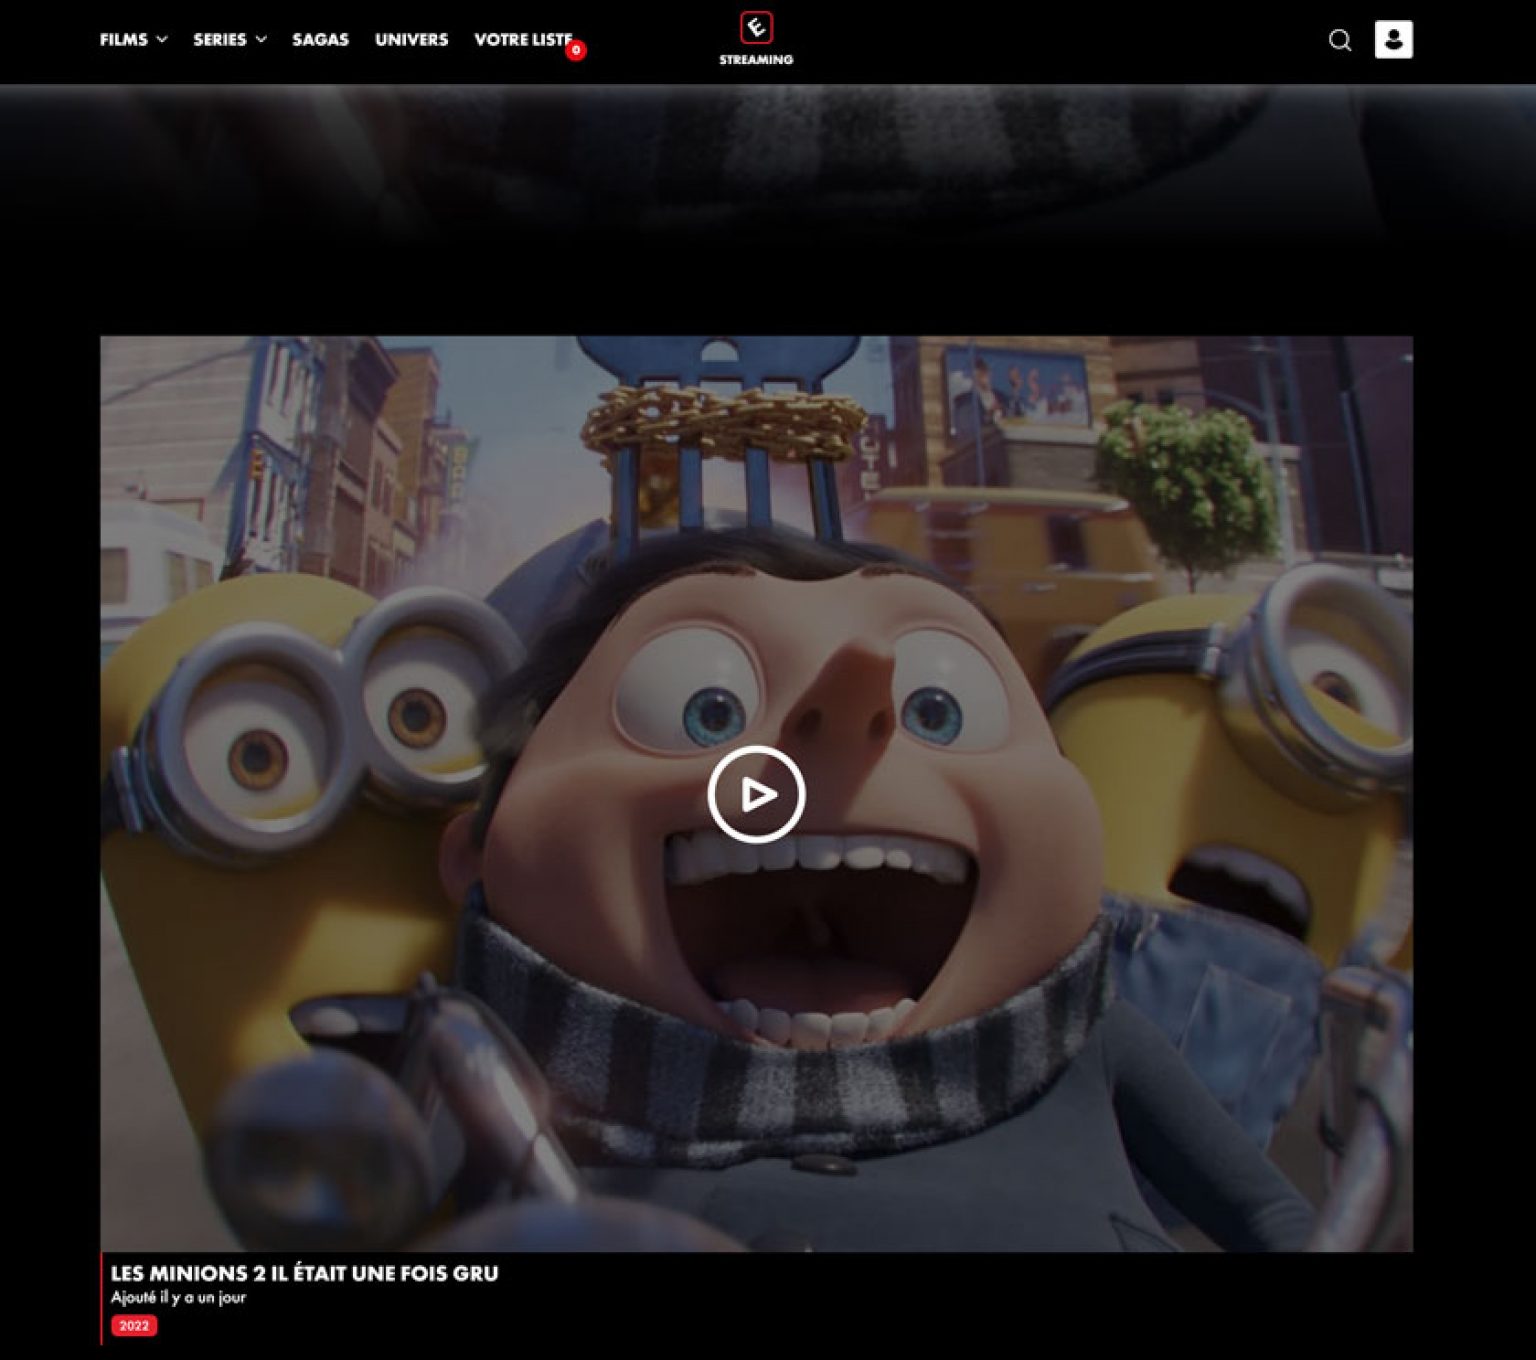
Task: Expand the Series dropdown chevron
Action: 261,40
